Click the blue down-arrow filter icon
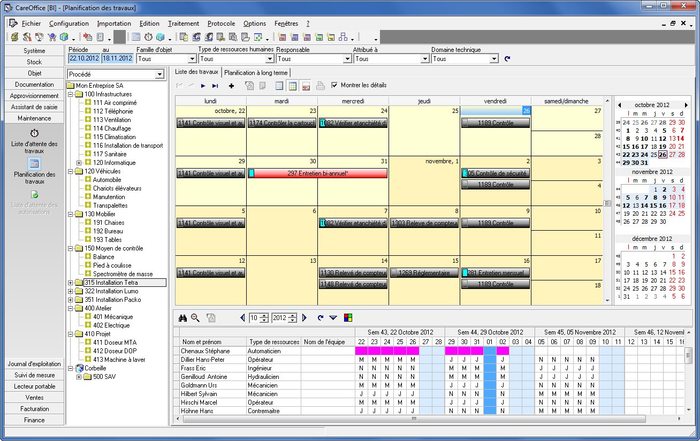The height and width of the screenshot is (441, 700). point(333,318)
